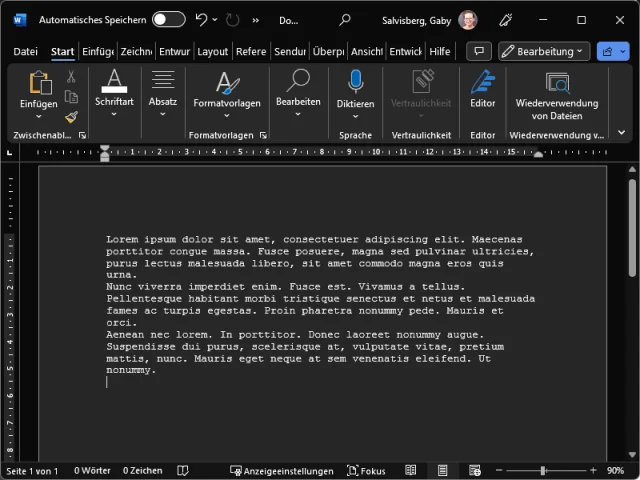Open the comments speech bubble button
The width and height of the screenshot is (640, 480).
pos(479,51)
